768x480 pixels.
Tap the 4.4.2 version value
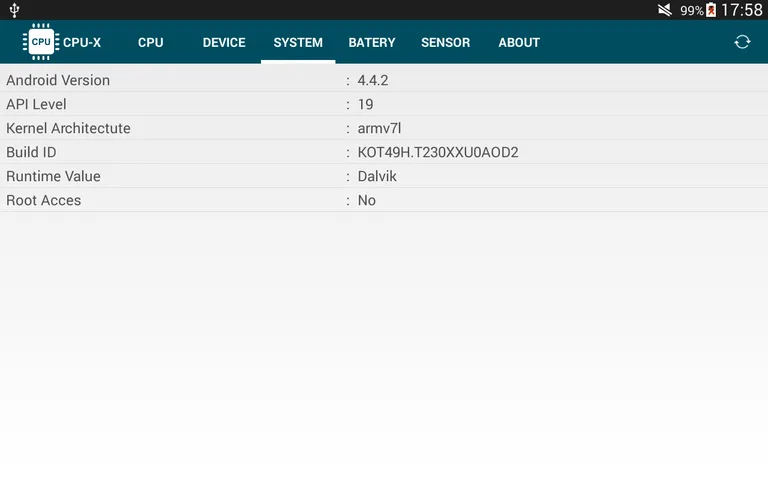click(x=373, y=80)
